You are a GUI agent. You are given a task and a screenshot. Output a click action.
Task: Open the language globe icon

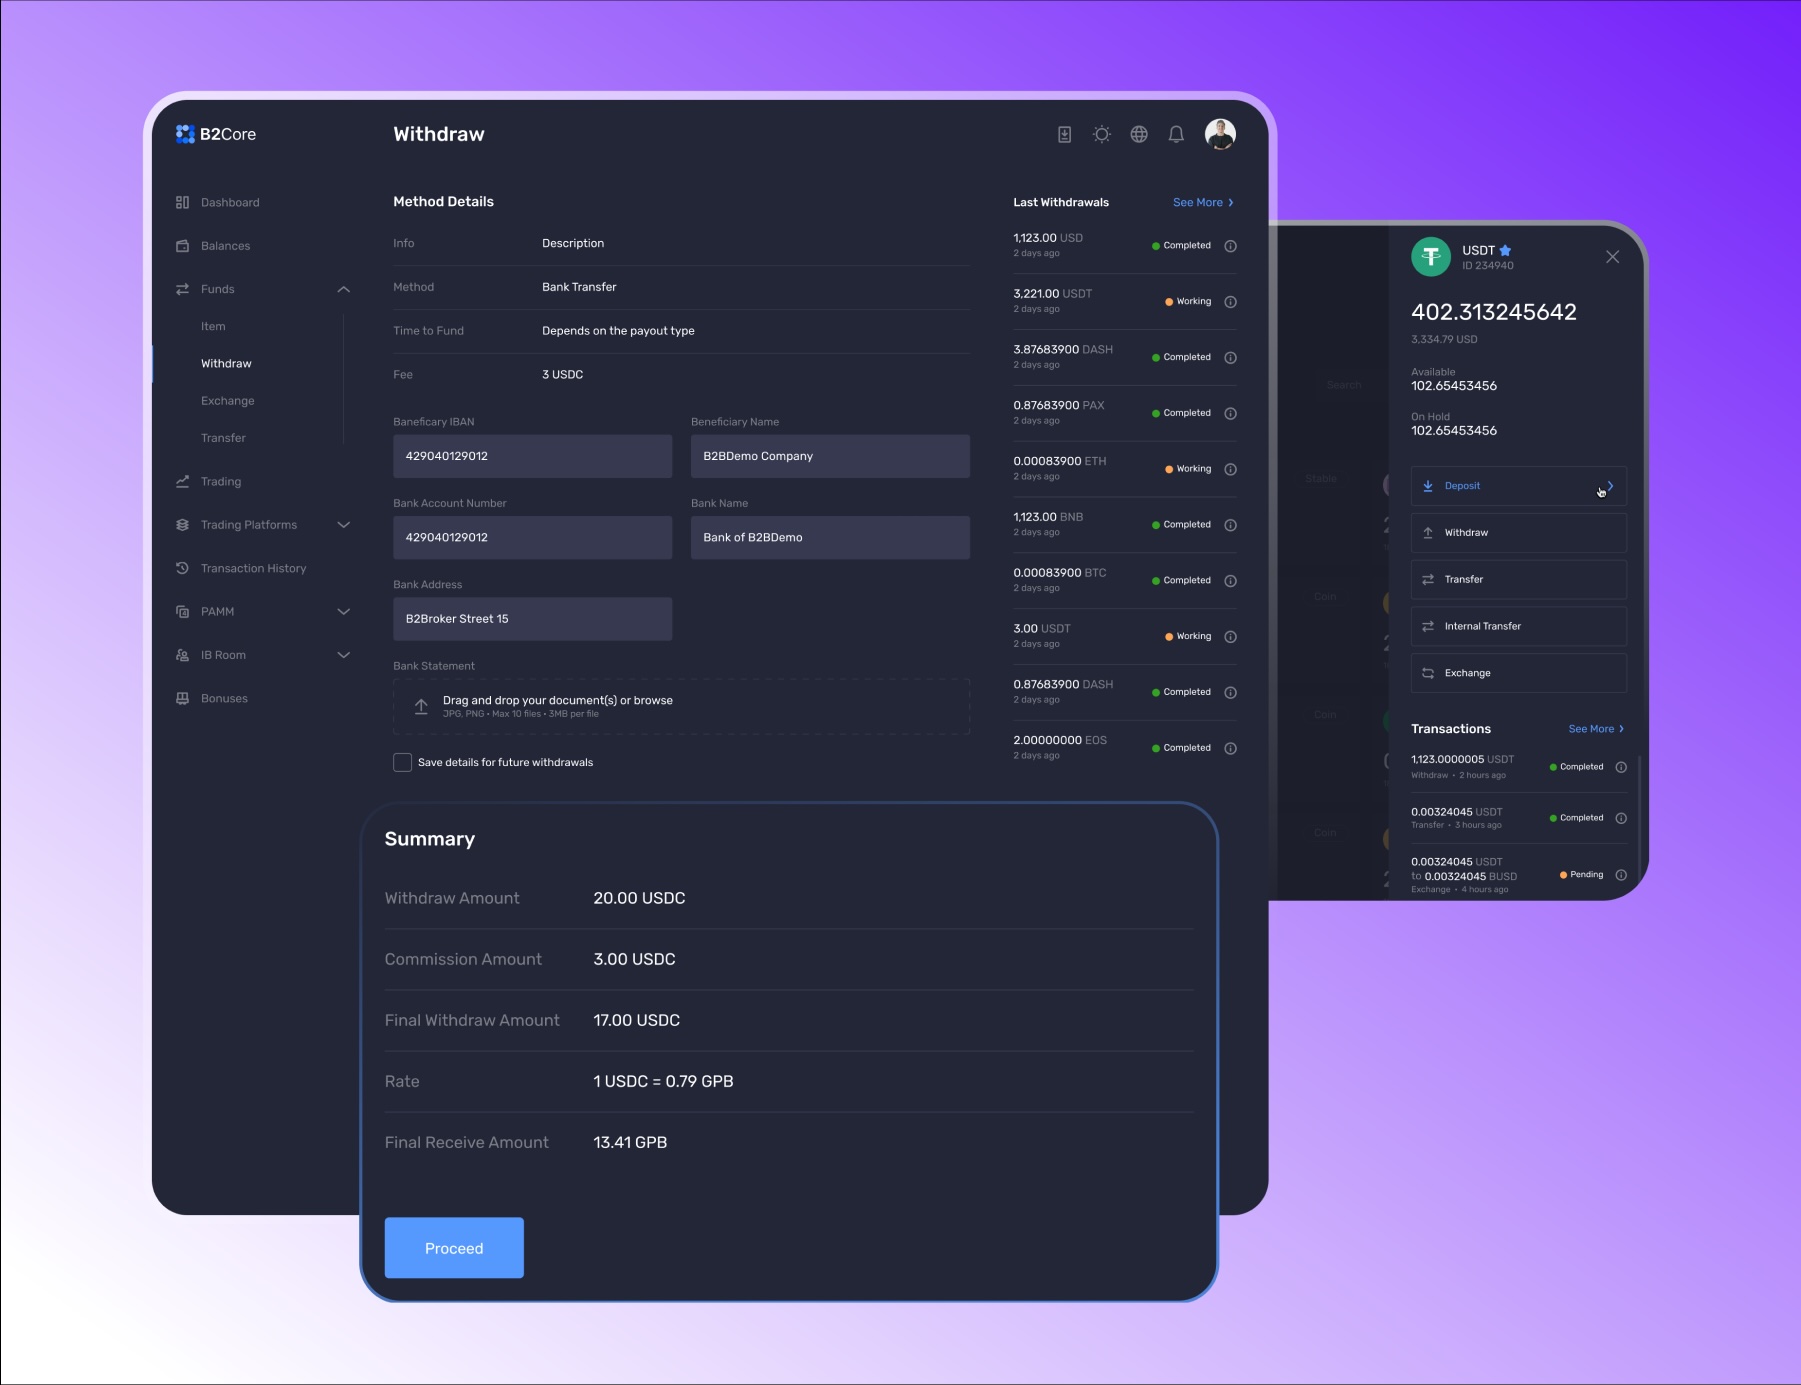click(1139, 134)
